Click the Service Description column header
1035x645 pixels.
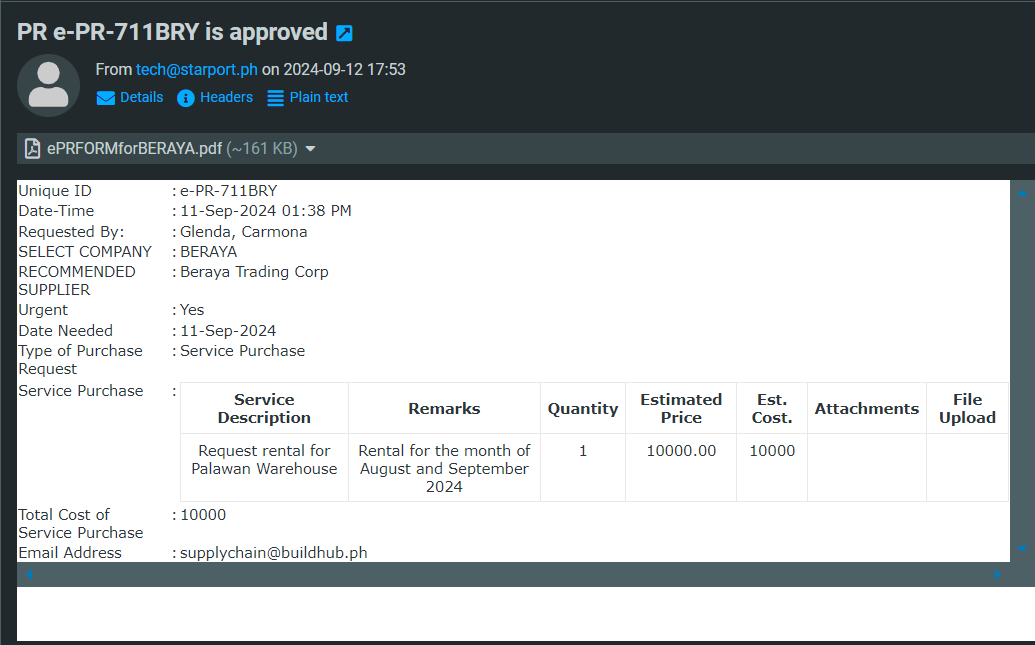(x=264, y=408)
